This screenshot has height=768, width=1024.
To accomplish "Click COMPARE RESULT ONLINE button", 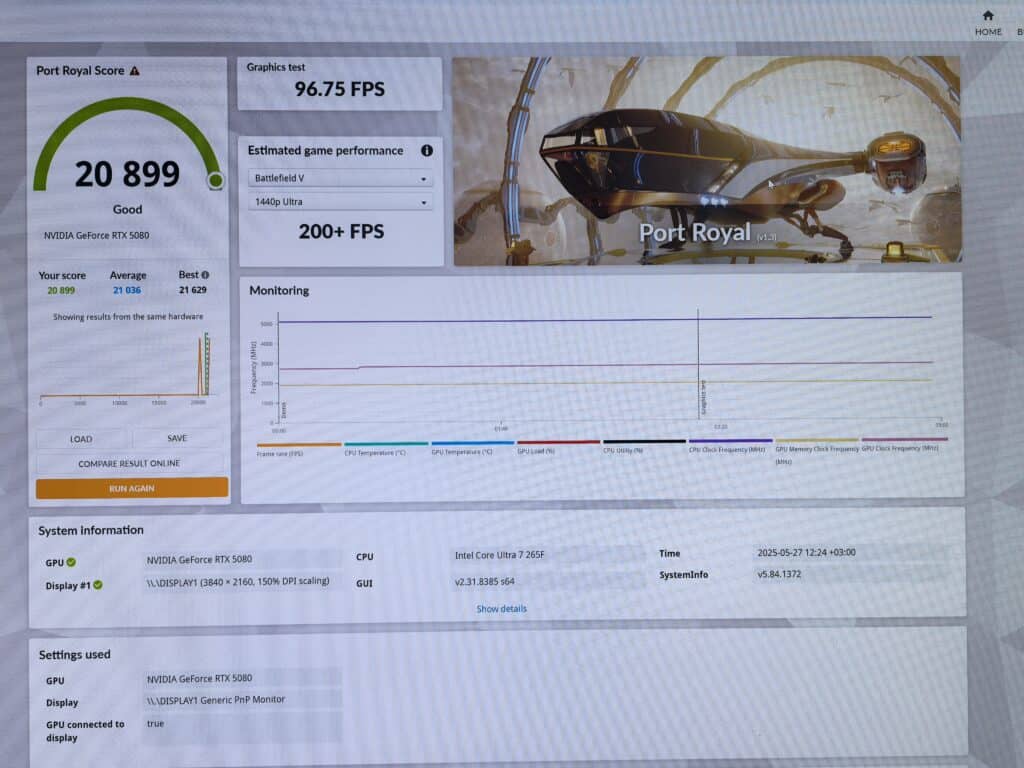I will click(x=129, y=463).
